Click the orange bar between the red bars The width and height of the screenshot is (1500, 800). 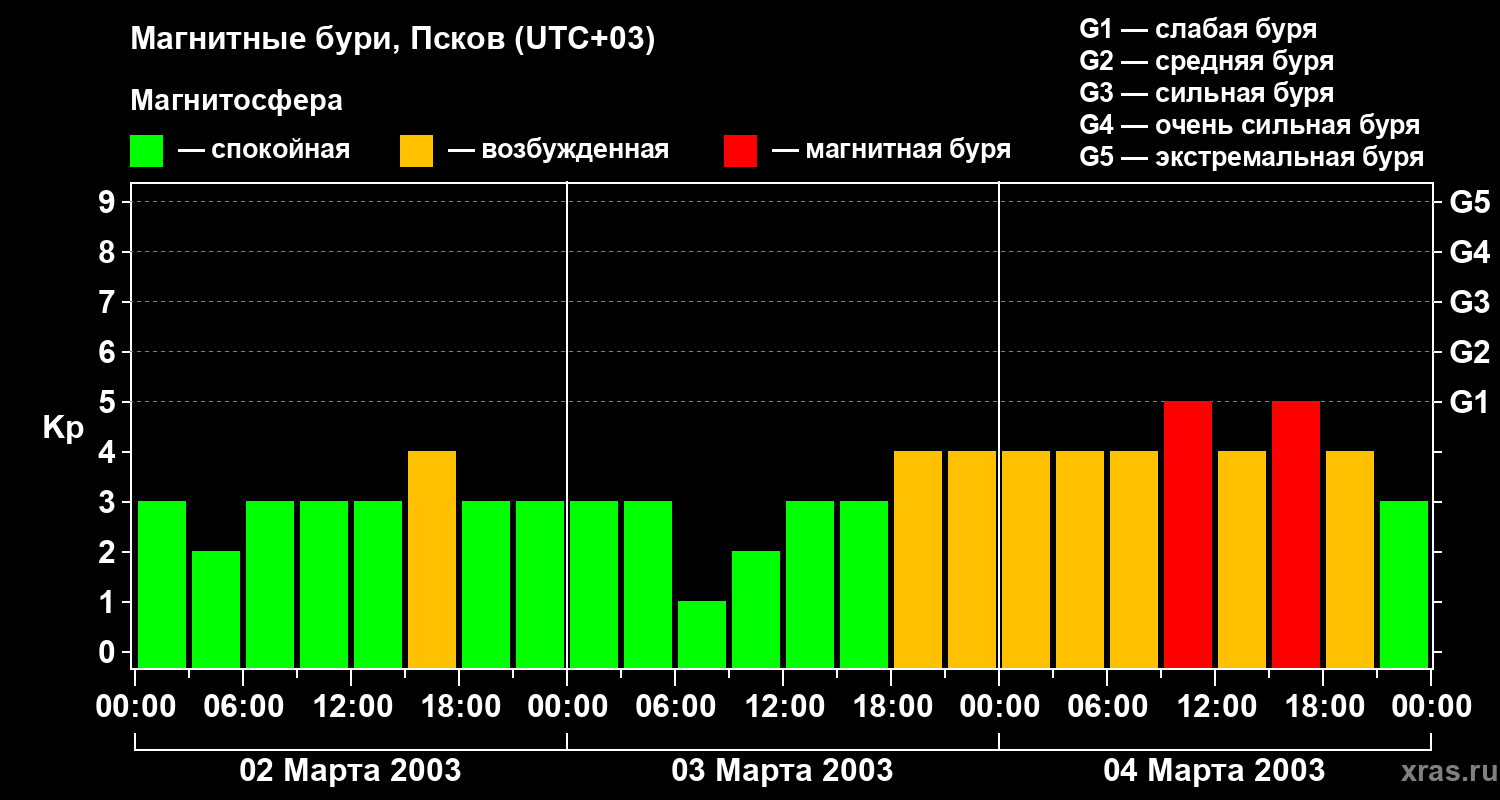pyautogui.click(x=1242, y=559)
